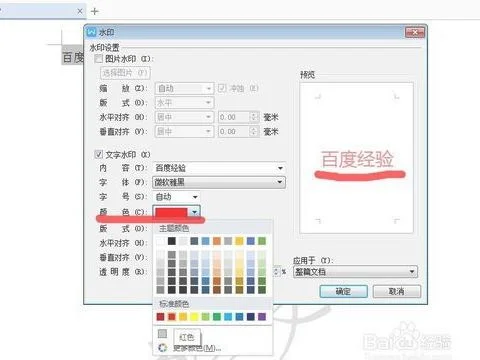
Task: Pick darkest green shade in theme colors bottom row
Action: click(x=262, y=290)
